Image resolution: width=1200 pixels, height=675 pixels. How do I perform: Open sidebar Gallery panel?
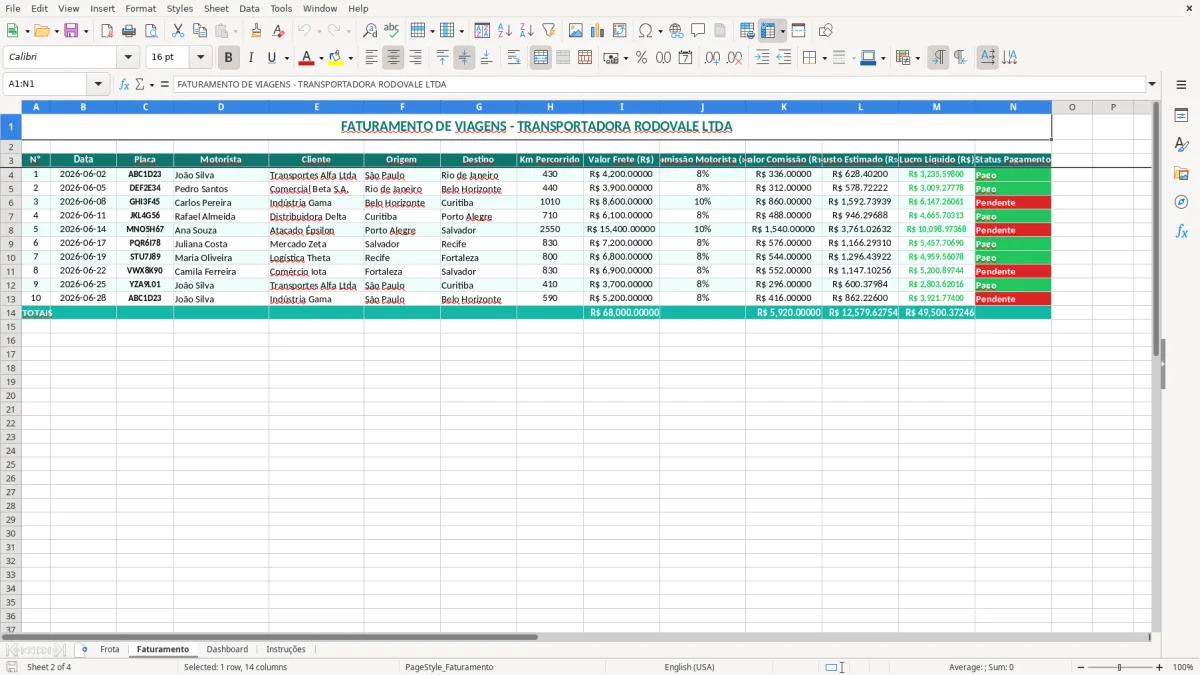point(1181,174)
